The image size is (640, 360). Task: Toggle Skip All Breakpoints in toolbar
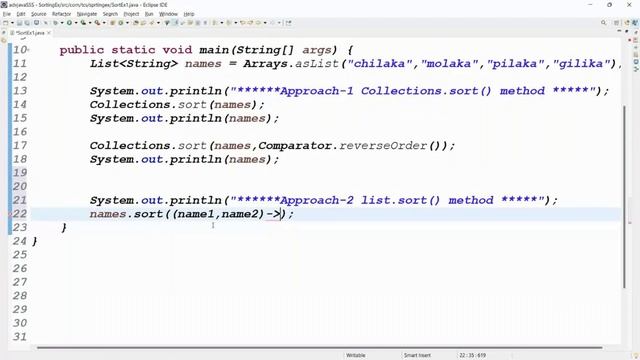pyautogui.click(x=46, y=23)
